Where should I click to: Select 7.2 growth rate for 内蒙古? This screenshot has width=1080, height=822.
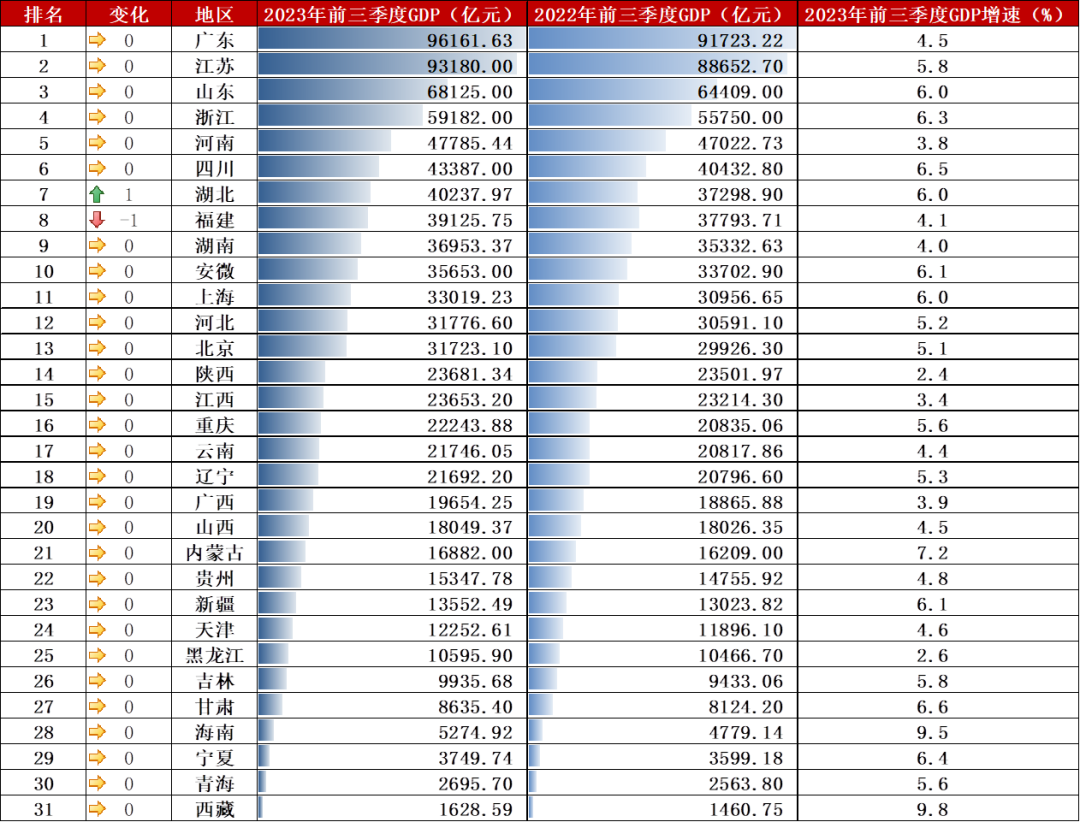(932, 553)
